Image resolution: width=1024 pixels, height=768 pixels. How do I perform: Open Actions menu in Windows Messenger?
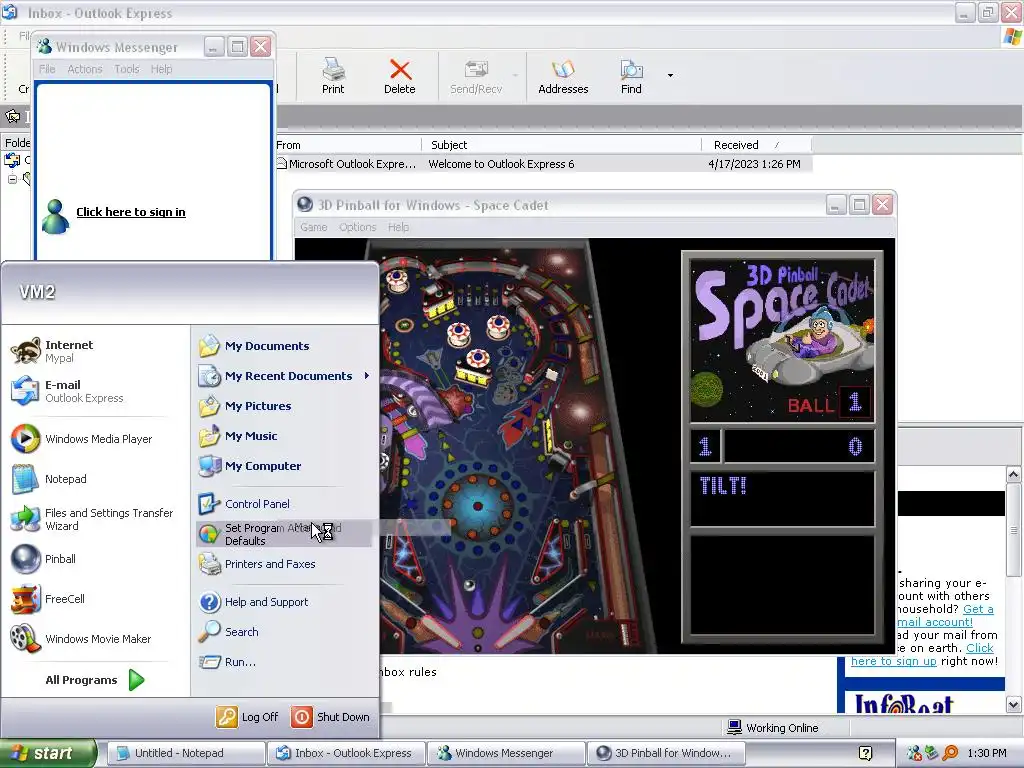pos(85,69)
